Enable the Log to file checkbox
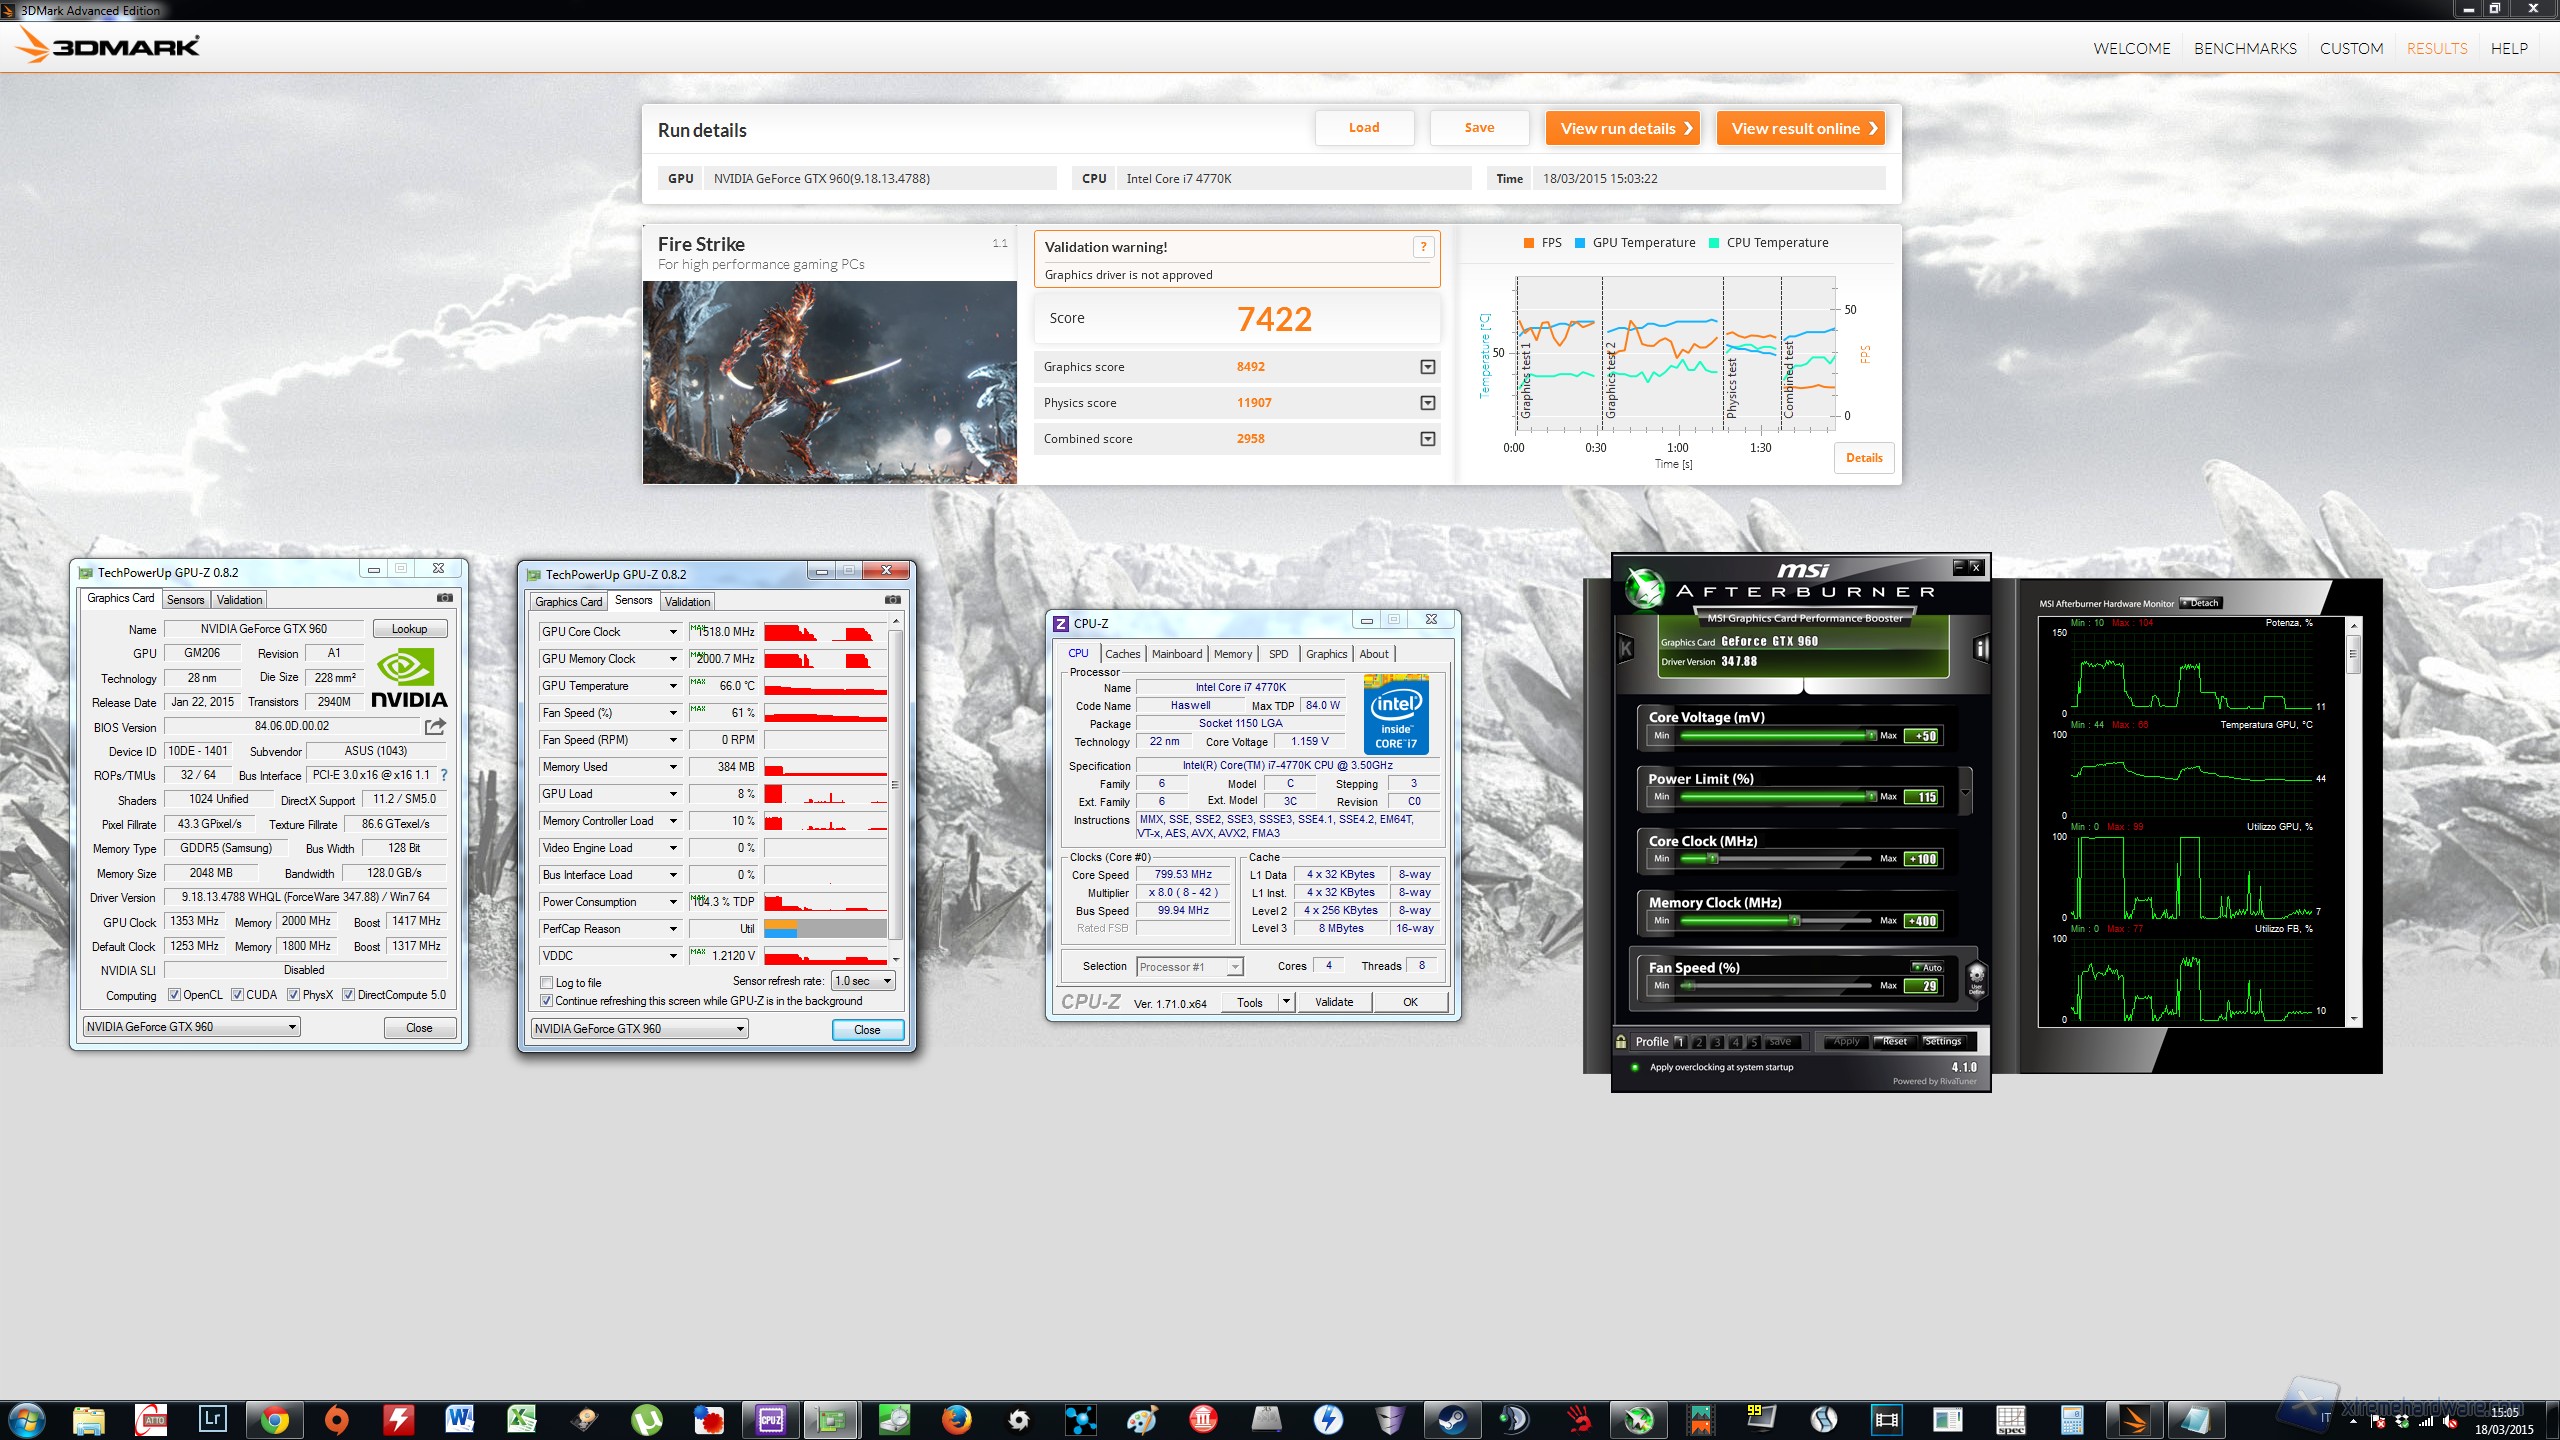This screenshot has height=1440, width=2560. [547, 983]
